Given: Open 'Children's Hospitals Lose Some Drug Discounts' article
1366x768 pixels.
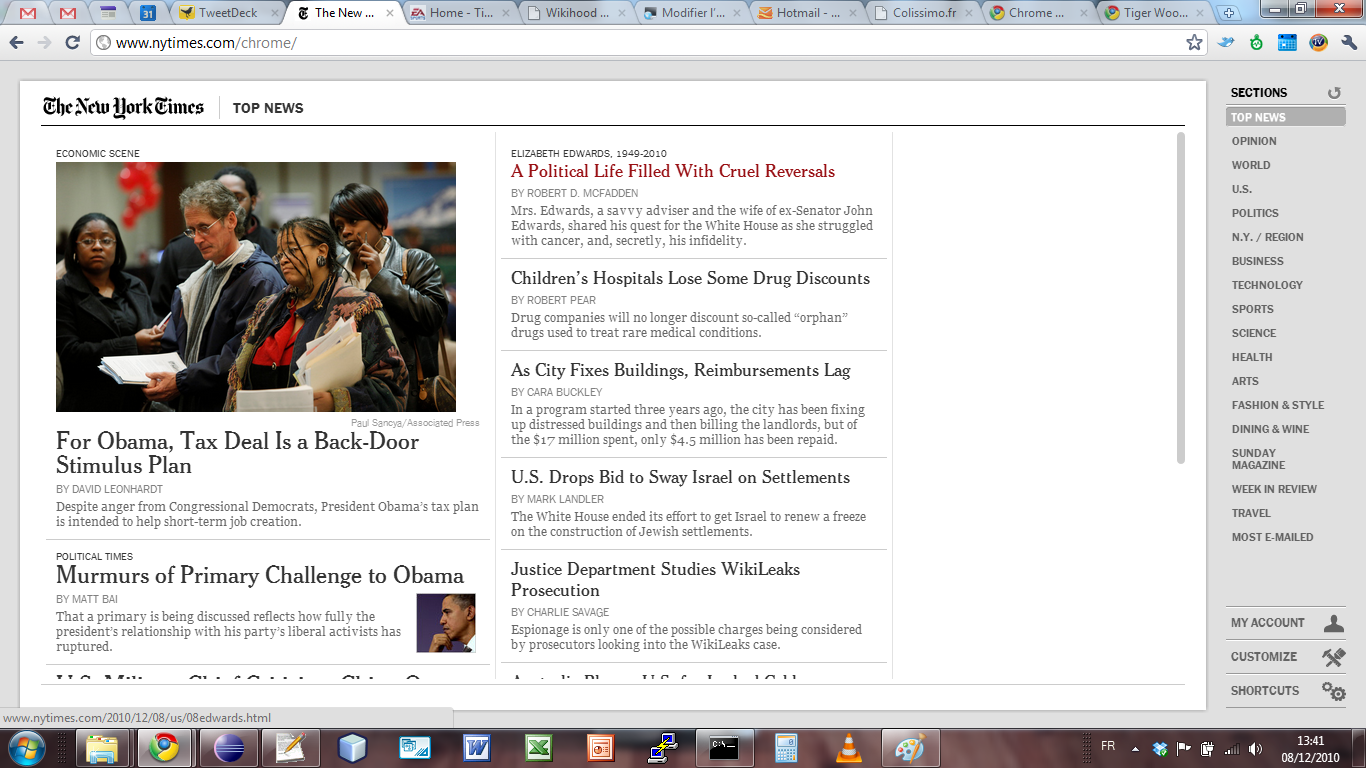Looking at the screenshot, I should (690, 278).
